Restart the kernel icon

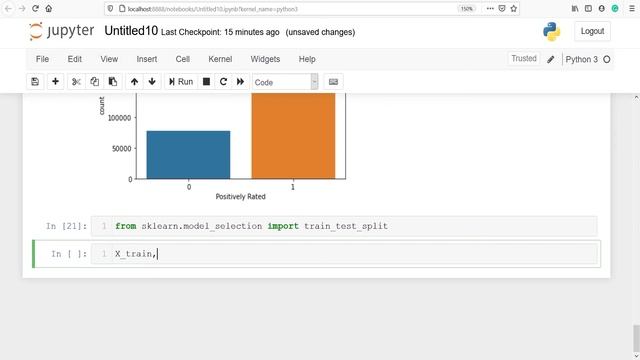click(223, 82)
